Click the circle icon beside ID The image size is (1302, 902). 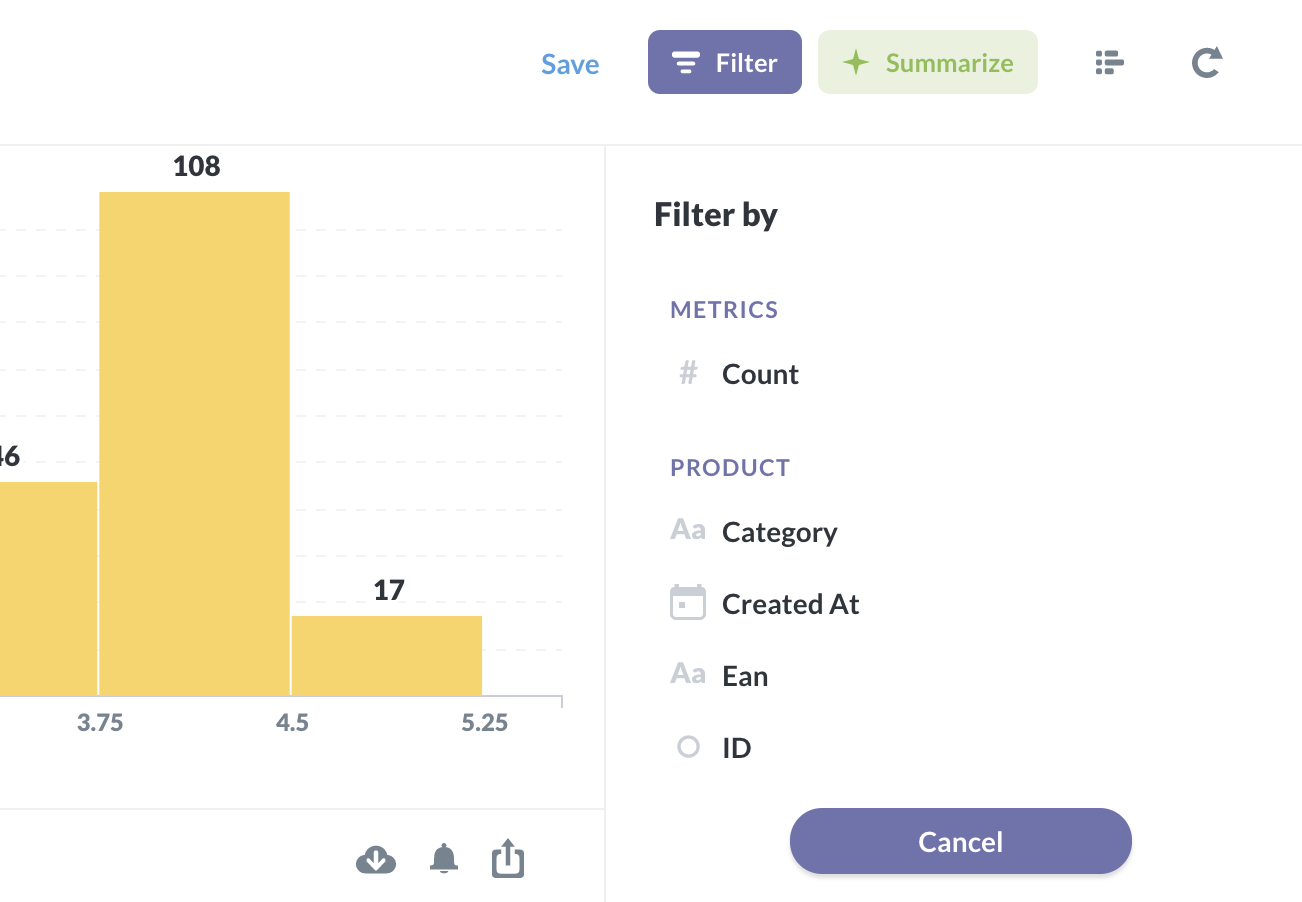688,747
